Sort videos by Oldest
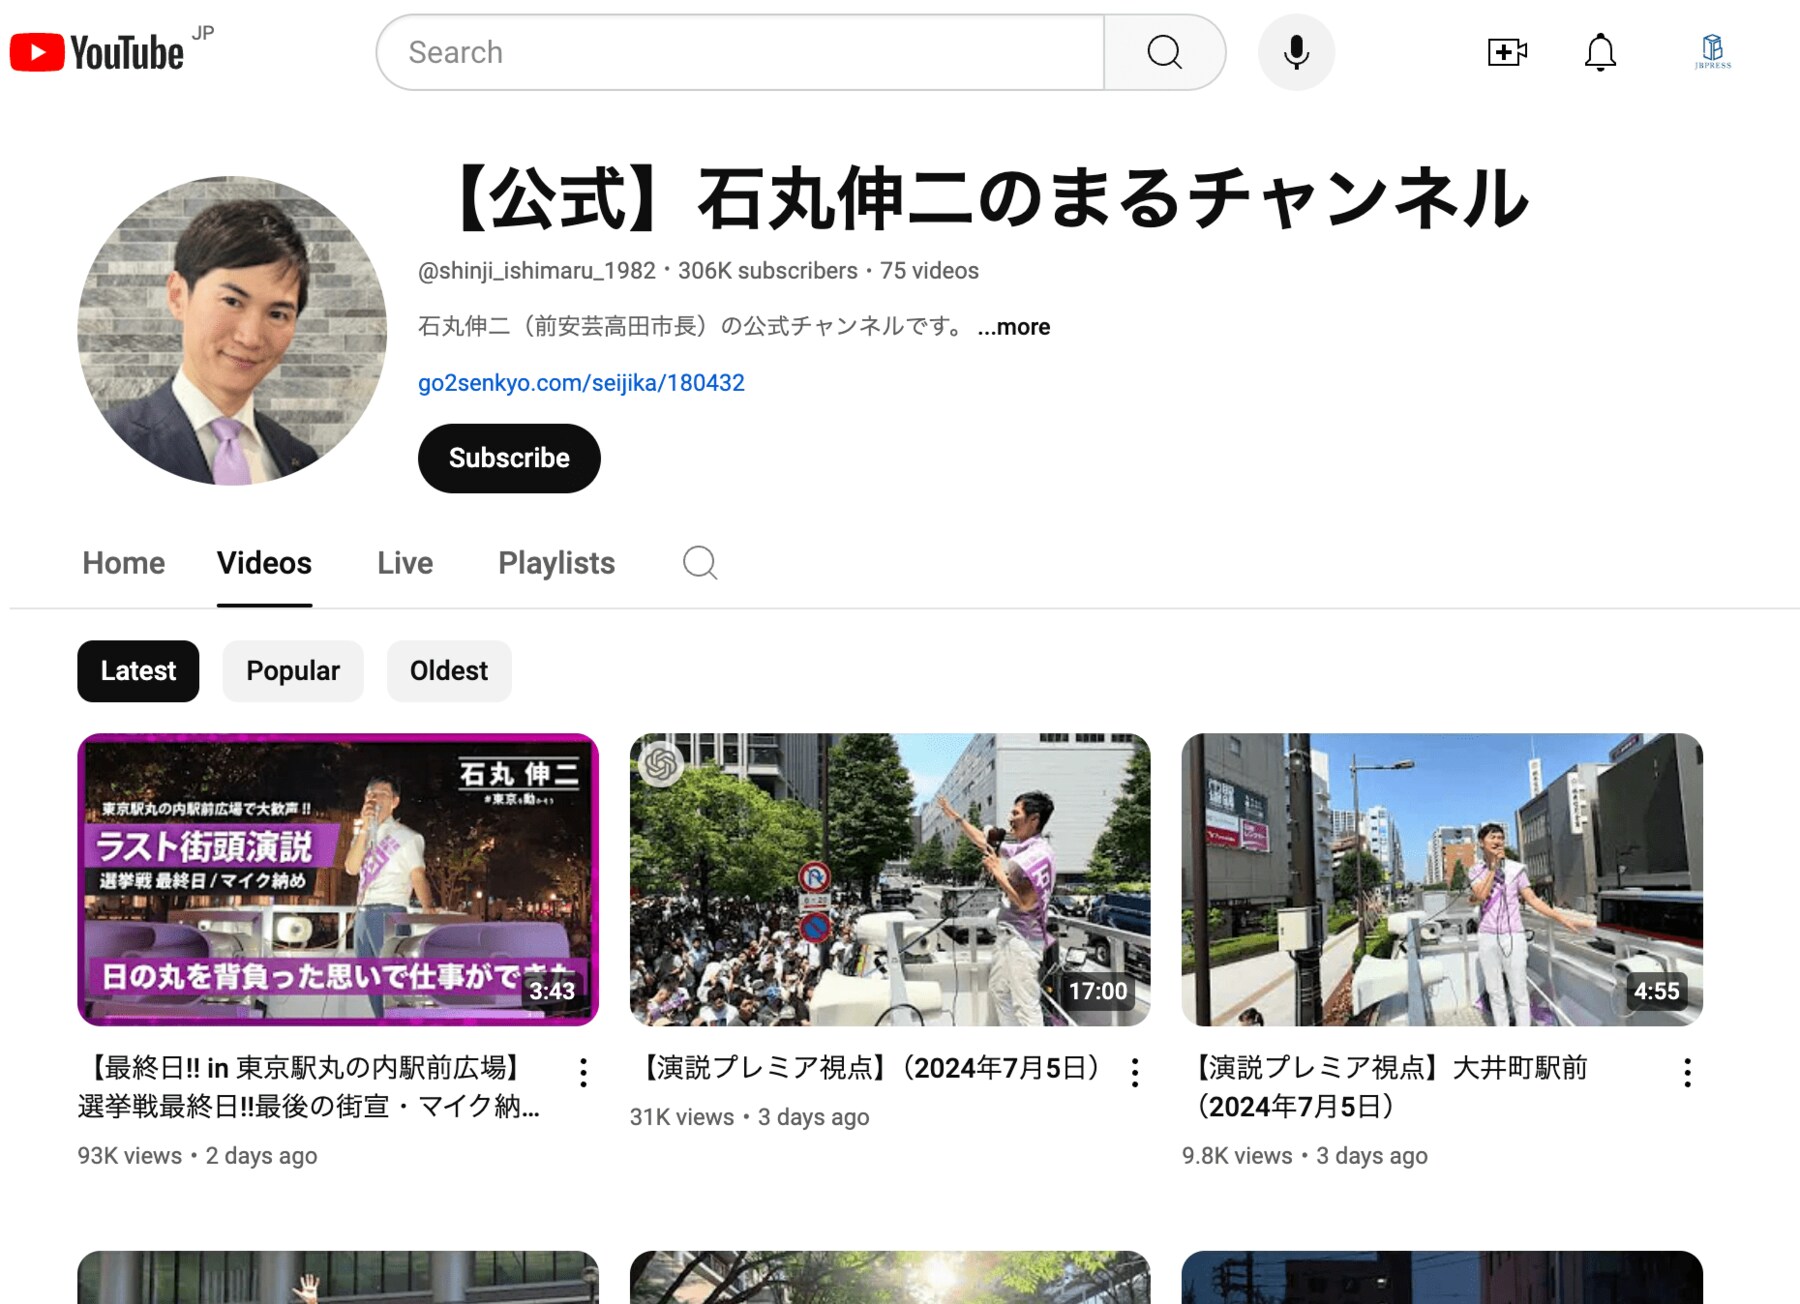 coord(449,671)
